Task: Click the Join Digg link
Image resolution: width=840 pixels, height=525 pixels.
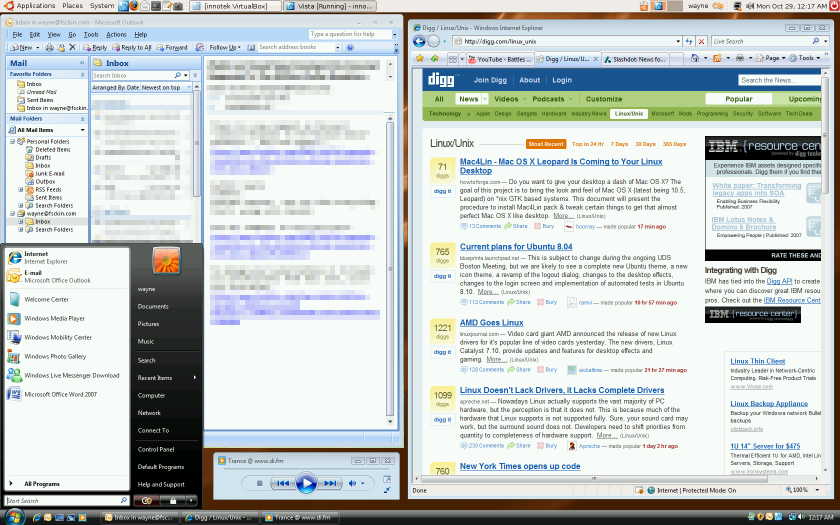Action: (490, 80)
